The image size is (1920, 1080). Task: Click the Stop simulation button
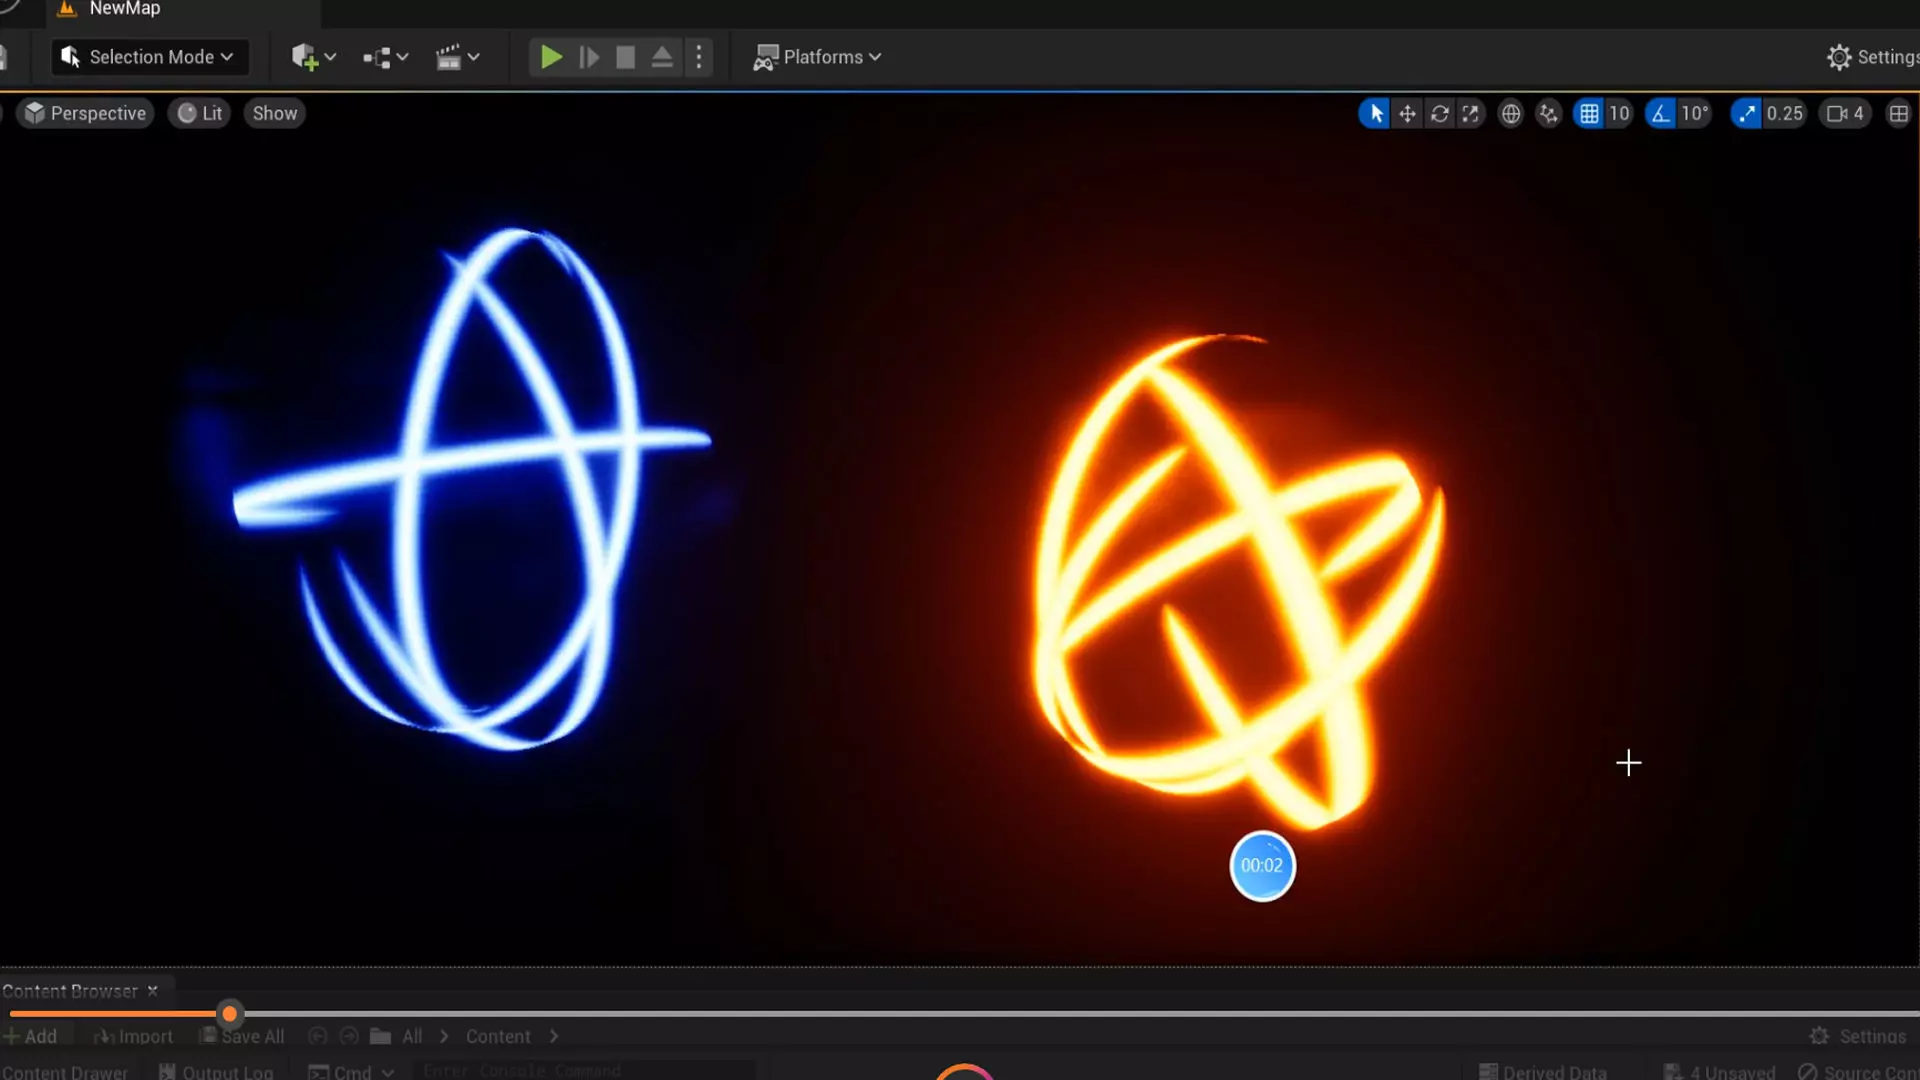click(625, 57)
